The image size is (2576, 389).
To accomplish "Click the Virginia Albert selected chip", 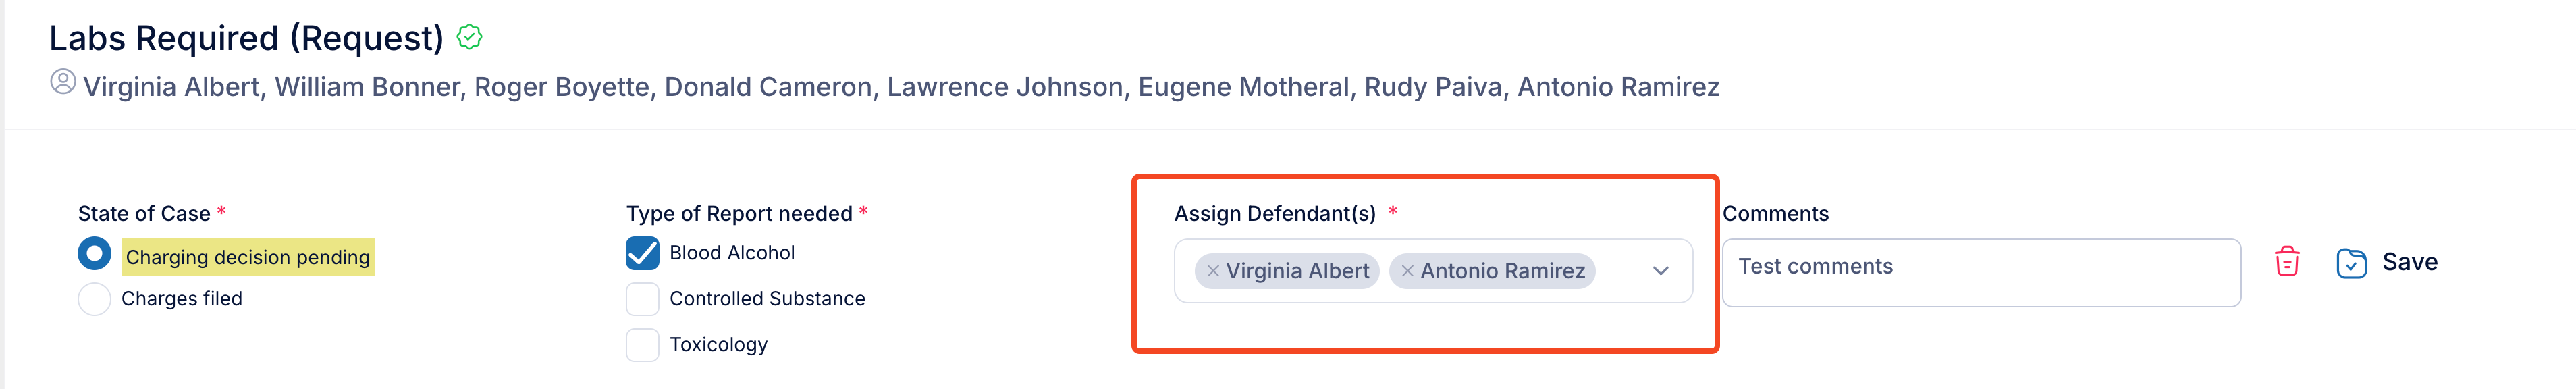I will tap(1287, 271).
